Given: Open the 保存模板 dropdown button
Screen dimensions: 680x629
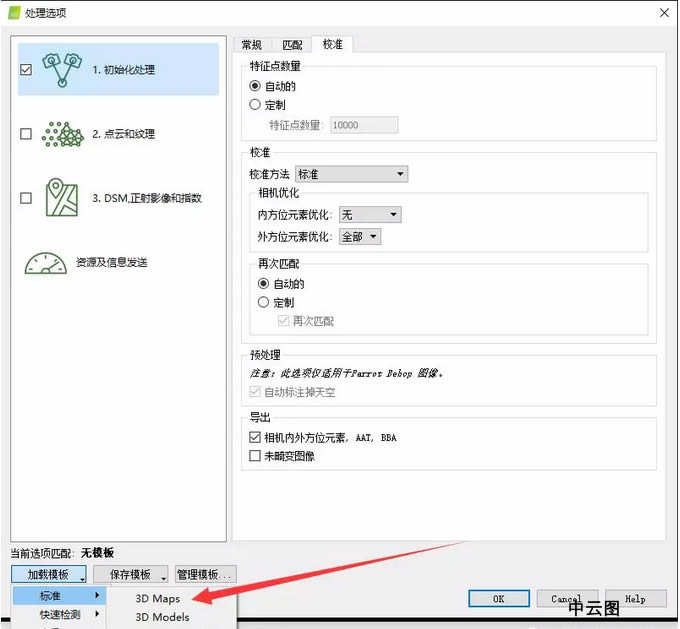Looking at the screenshot, I should (131, 574).
